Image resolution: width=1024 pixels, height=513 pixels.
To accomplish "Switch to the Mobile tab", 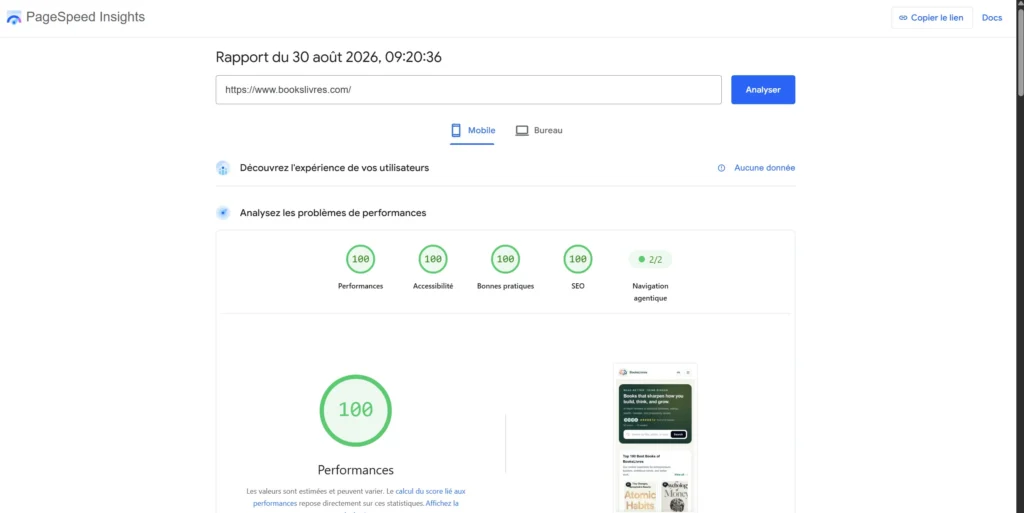I will click(473, 131).
